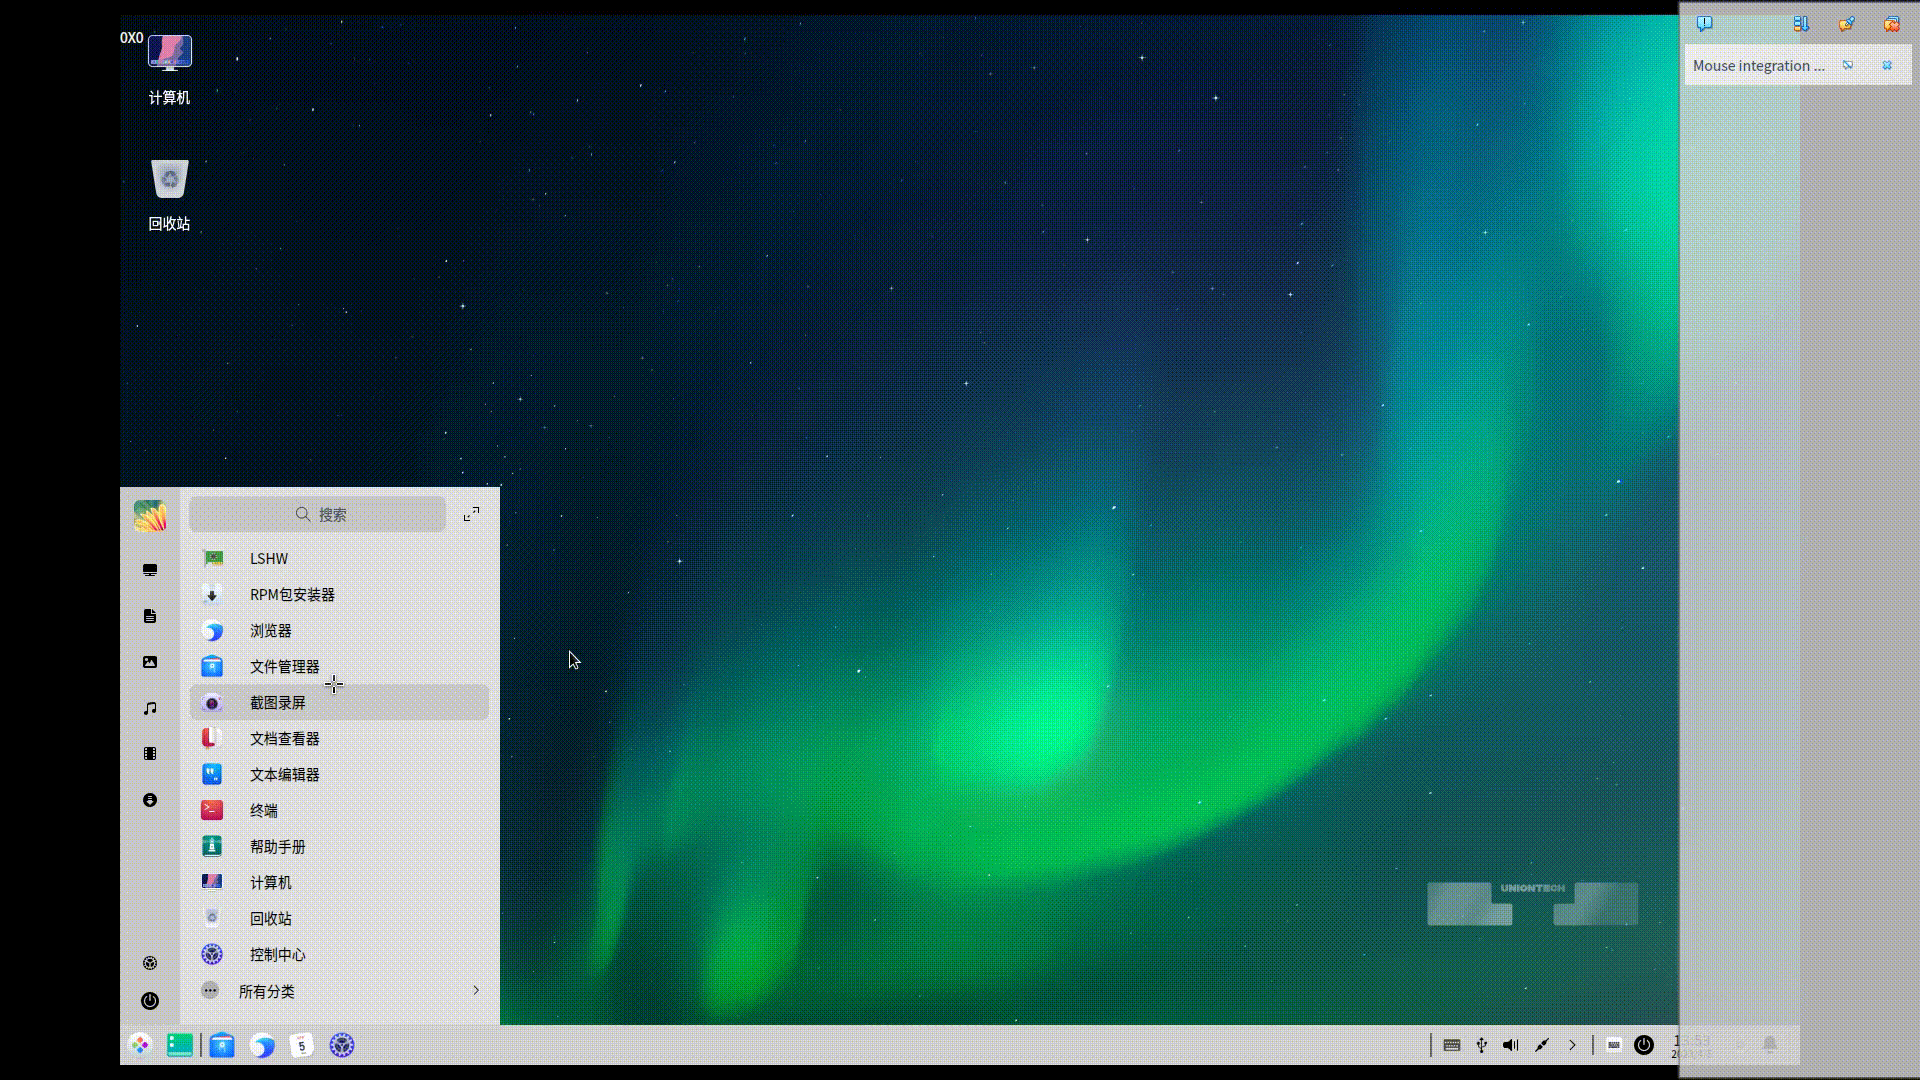Screen dimensions: 1920x1080
Task: Select the Video category icon in launcher sidebar
Action: pos(150,753)
